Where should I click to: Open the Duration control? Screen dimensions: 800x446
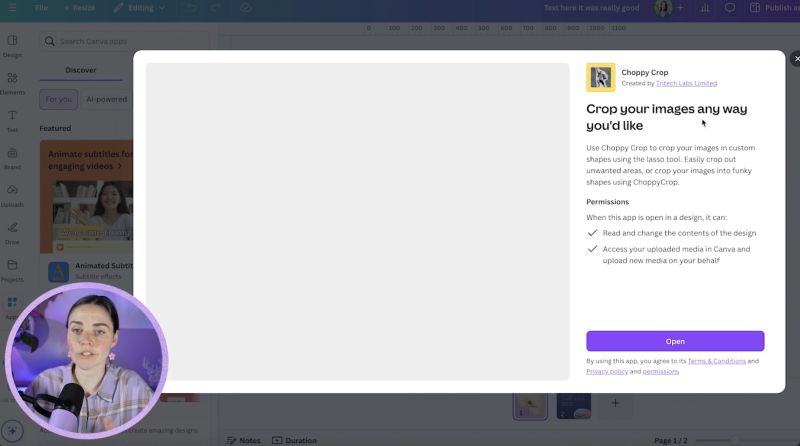(294, 440)
